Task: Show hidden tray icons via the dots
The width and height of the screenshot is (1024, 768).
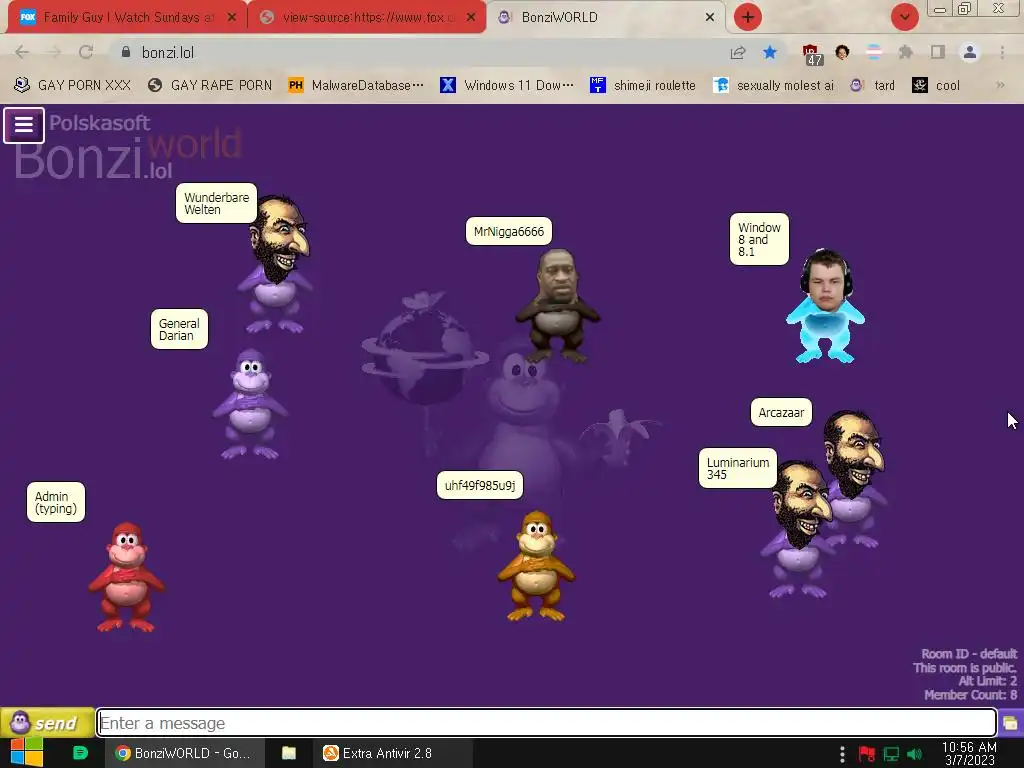Action: 842,754
